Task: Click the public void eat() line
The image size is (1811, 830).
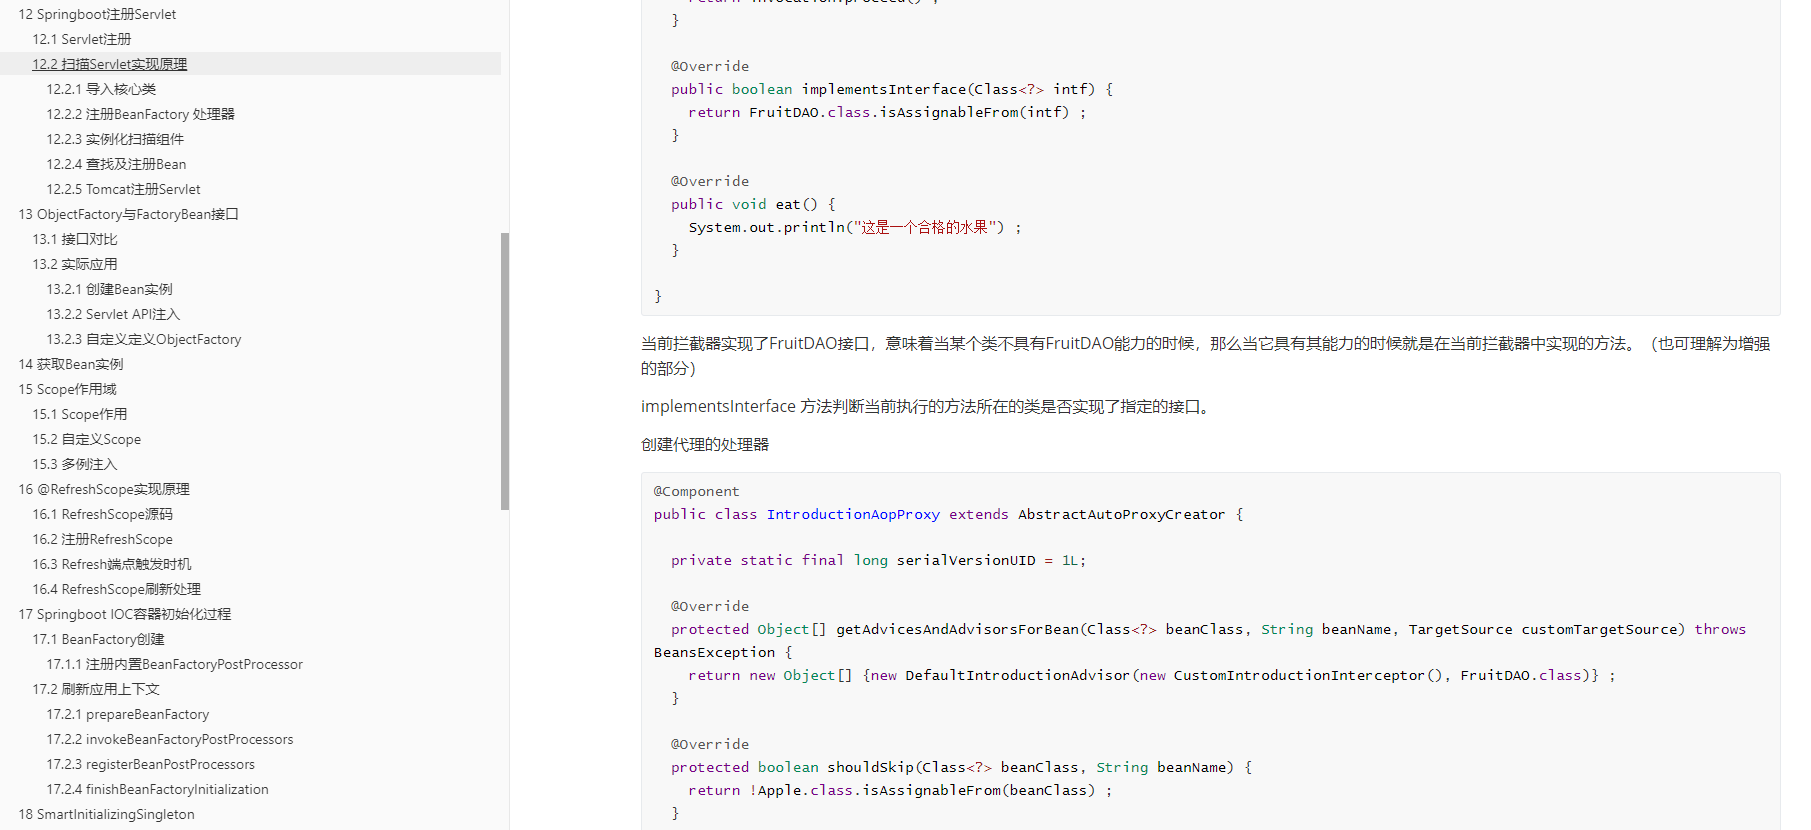Action: (753, 204)
